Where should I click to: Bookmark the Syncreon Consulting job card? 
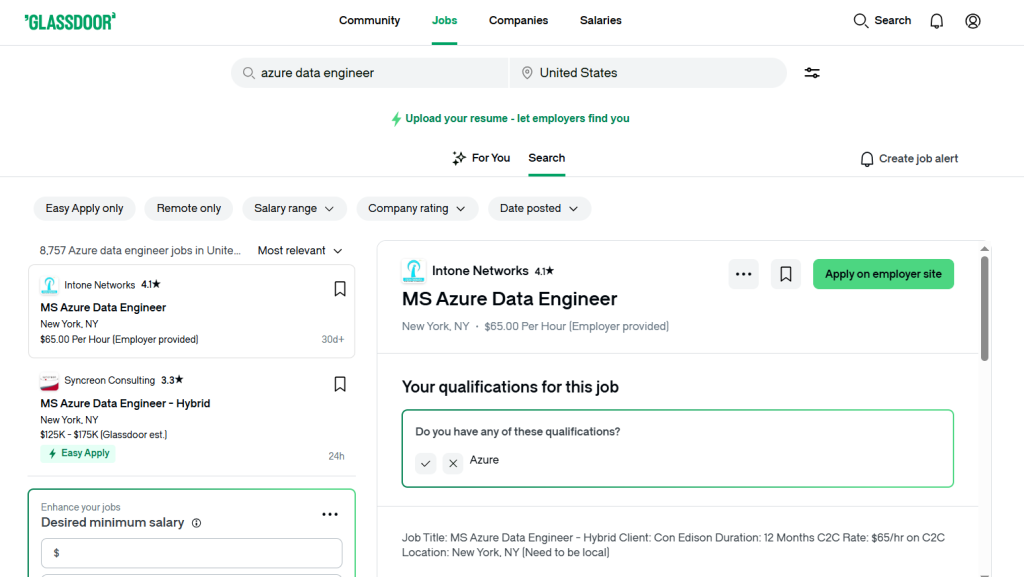point(340,384)
